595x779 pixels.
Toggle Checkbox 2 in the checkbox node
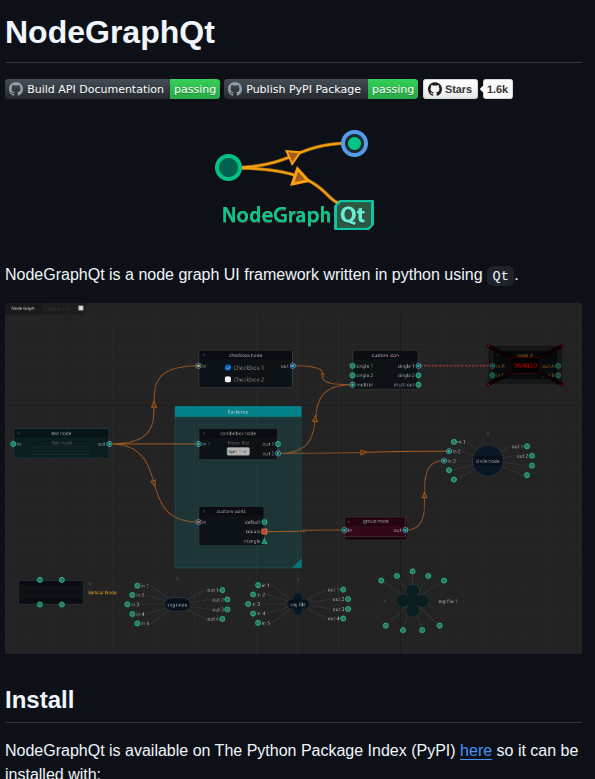pos(228,379)
